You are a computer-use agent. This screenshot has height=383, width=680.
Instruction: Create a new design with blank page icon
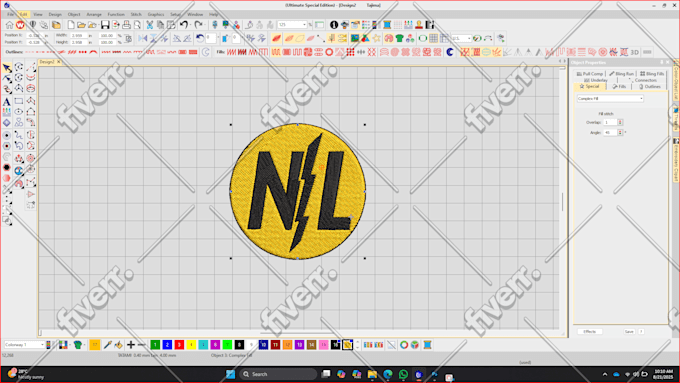coord(71,25)
